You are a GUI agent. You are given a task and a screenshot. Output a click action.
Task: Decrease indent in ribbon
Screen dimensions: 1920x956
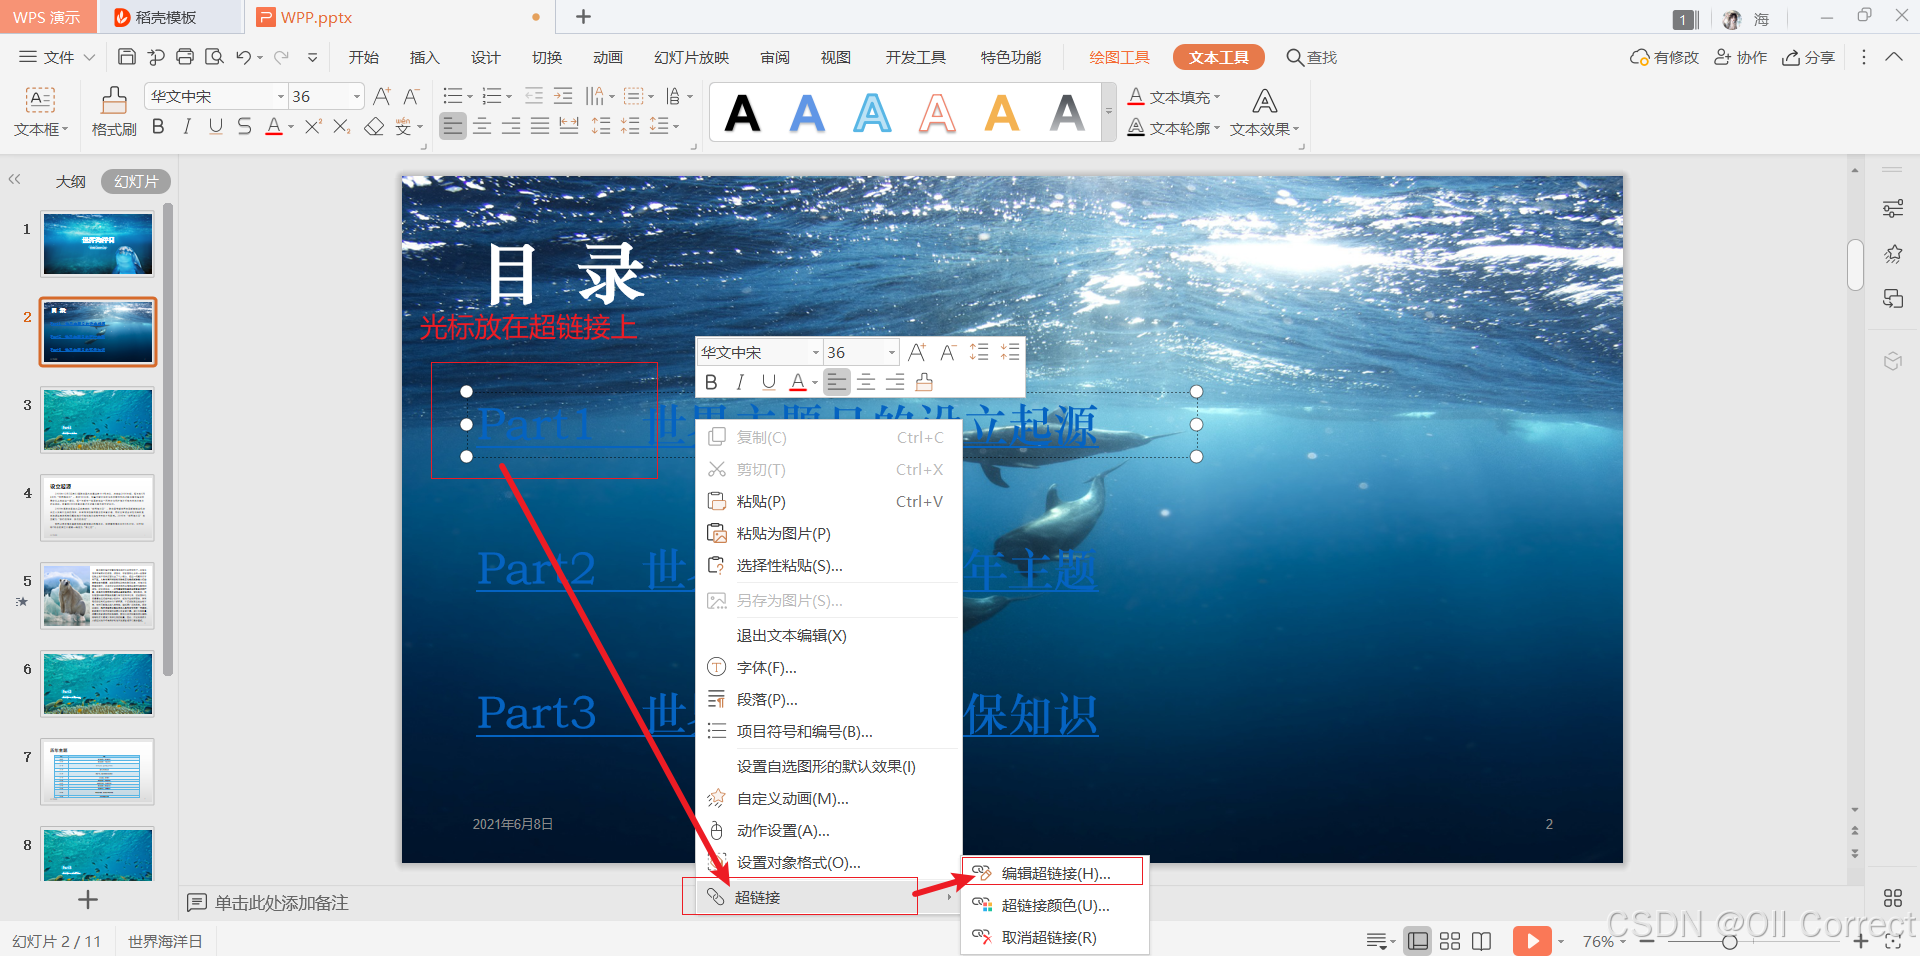(534, 96)
